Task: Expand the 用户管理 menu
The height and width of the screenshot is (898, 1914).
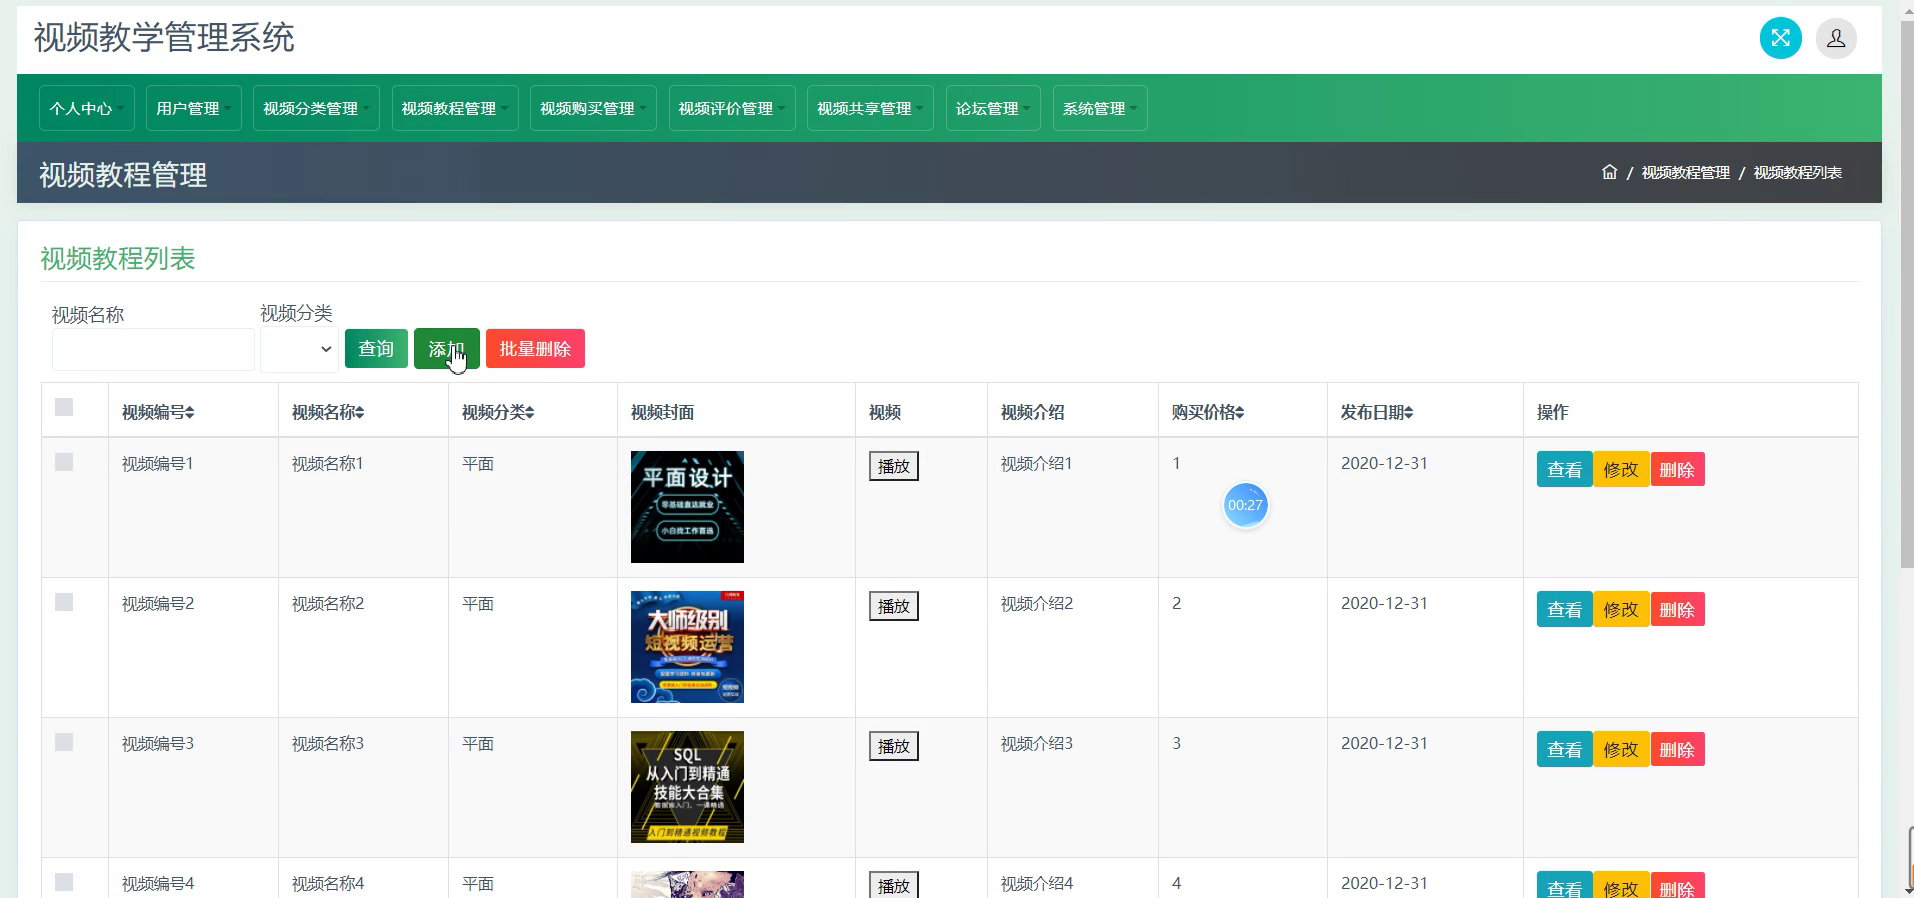Action: (193, 108)
